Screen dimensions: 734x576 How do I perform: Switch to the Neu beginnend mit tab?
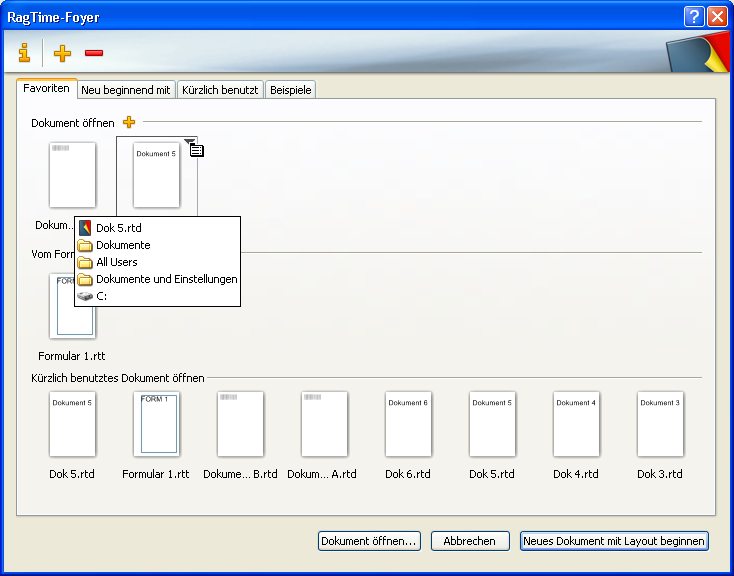(x=127, y=90)
